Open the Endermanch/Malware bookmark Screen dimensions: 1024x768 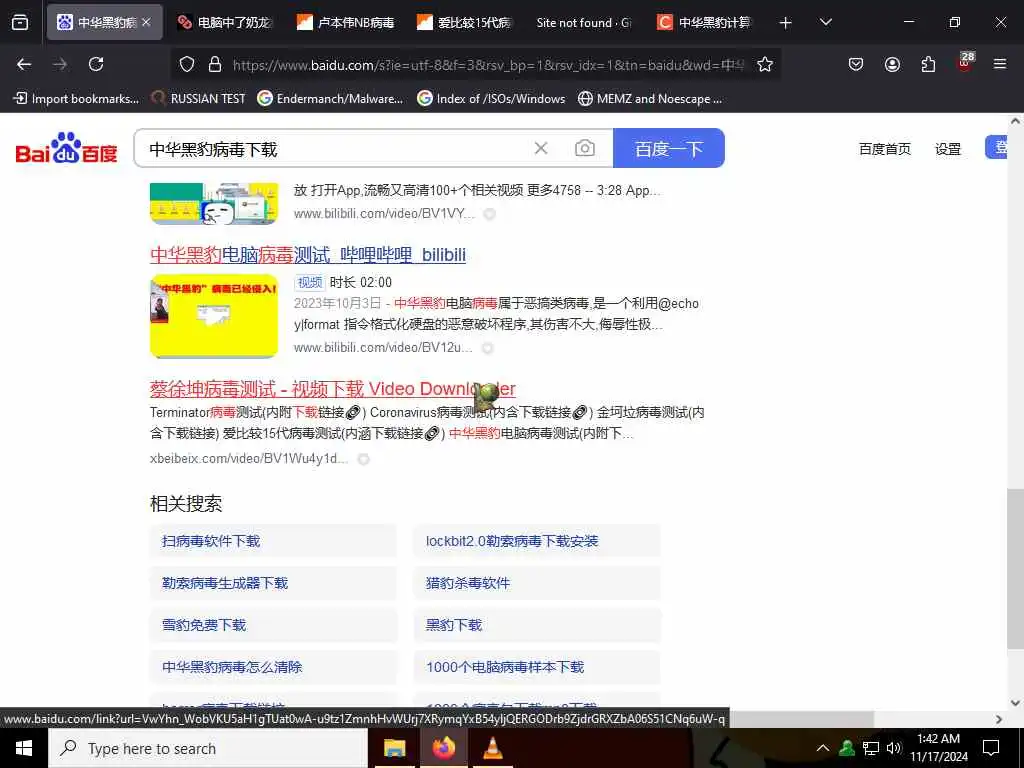tap(330, 99)
